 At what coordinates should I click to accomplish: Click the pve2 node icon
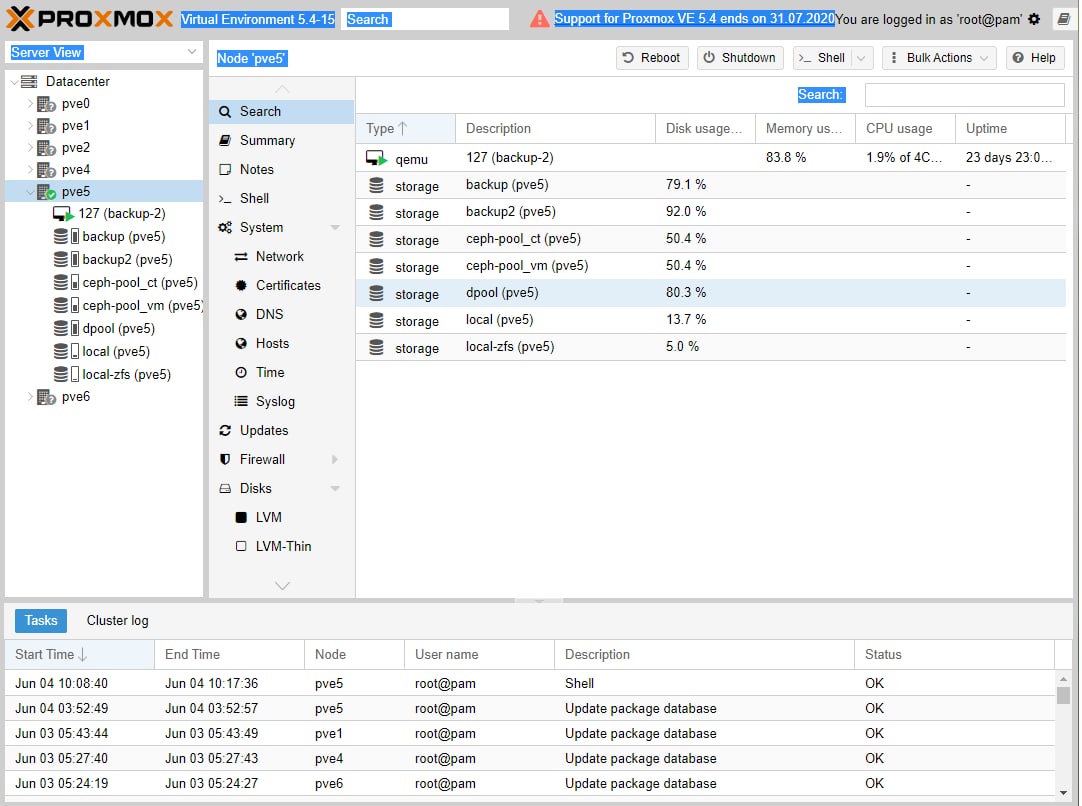tap(46, 148)
